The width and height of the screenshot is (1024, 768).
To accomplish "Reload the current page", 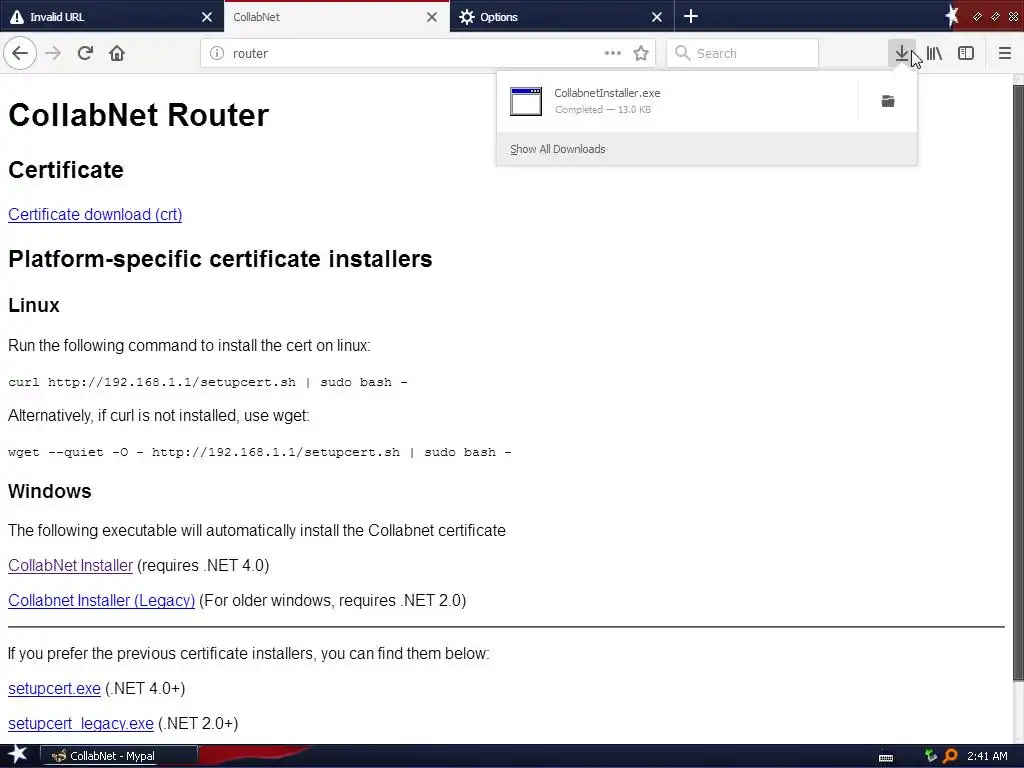I will pyautogui.click(x=85, y=53).
